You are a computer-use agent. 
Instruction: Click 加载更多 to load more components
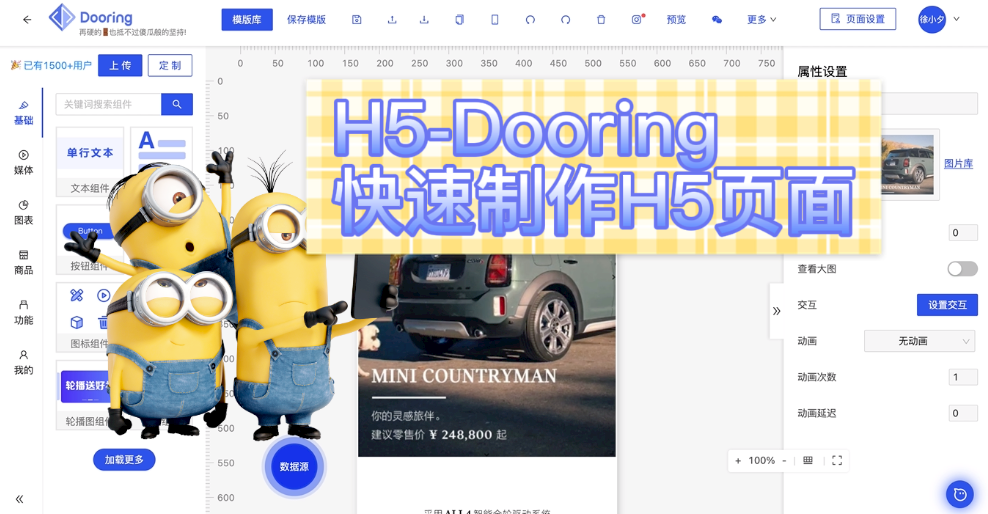click(x=124, y=460)
